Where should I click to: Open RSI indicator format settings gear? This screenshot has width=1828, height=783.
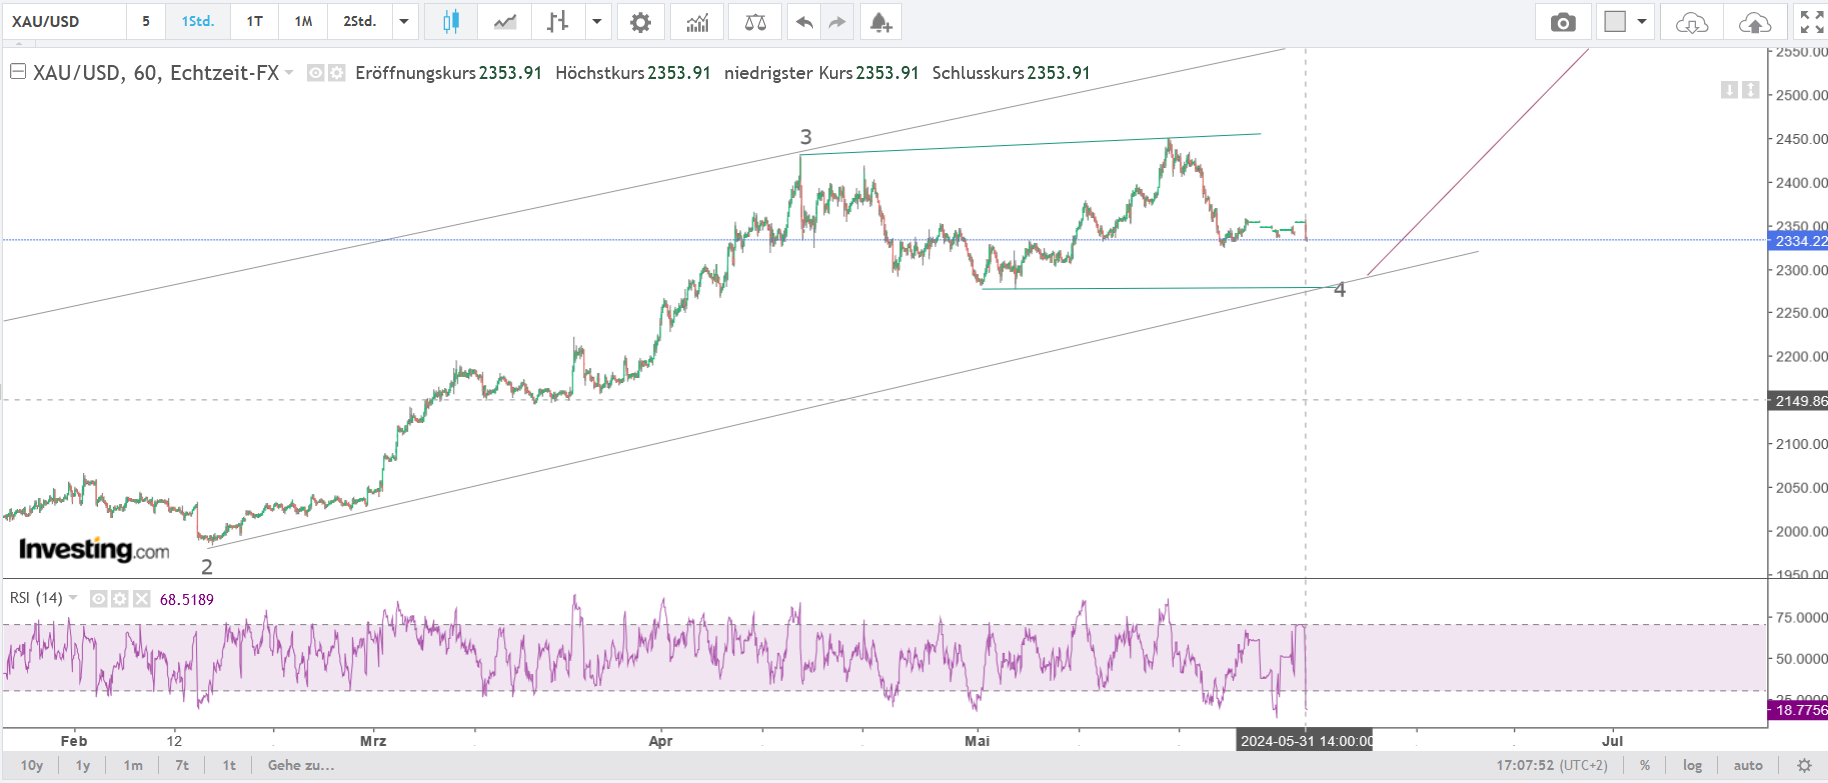[120, 599]
